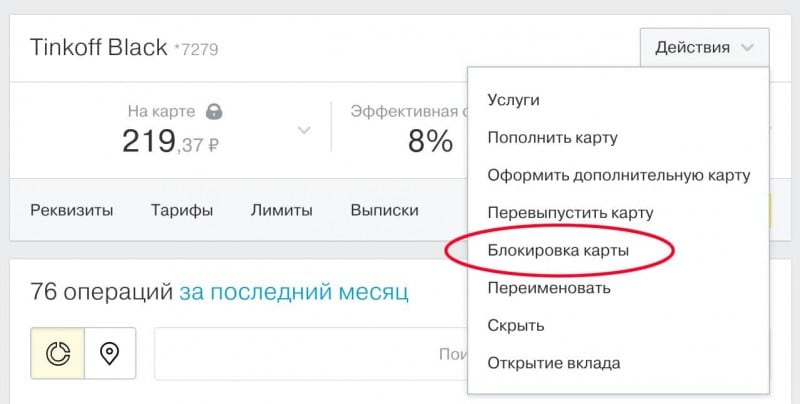Expand the card balance chevron
The height and width of the screenshot is (404, 800).
click(x=304, y=130)
